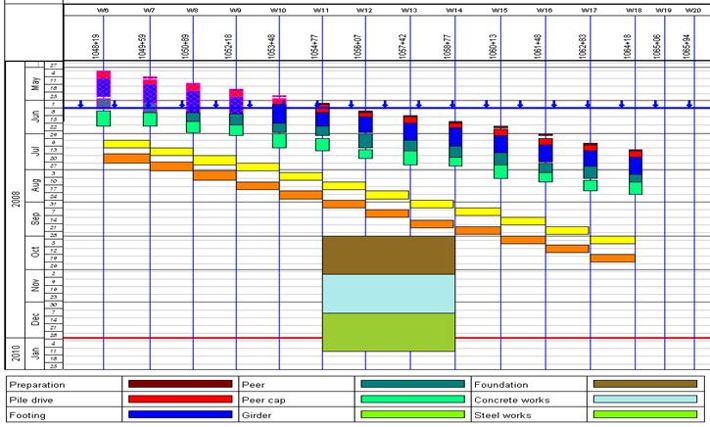Screen dimensions: 710x427
Task: Click station label 1053+48
Action: click(271, 46)
